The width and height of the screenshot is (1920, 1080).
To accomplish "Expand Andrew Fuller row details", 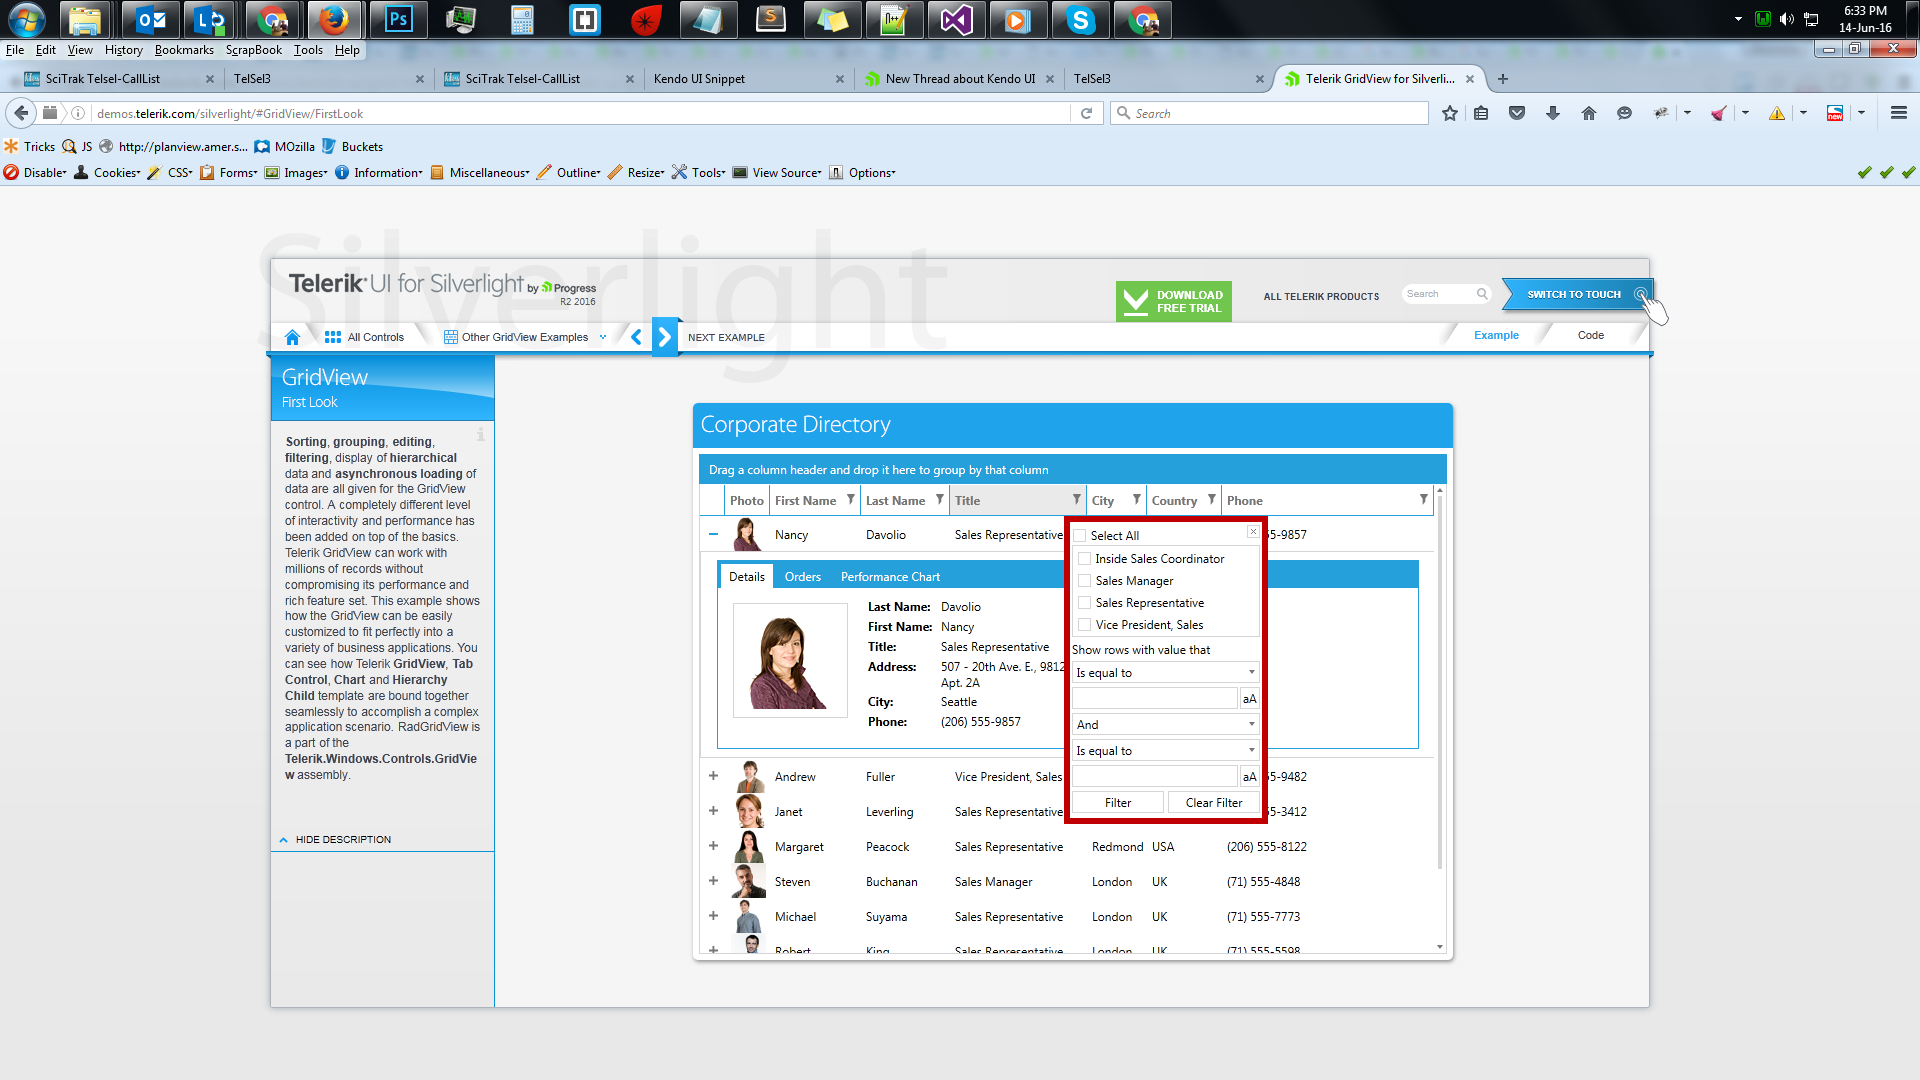I will tap(713, 776).
